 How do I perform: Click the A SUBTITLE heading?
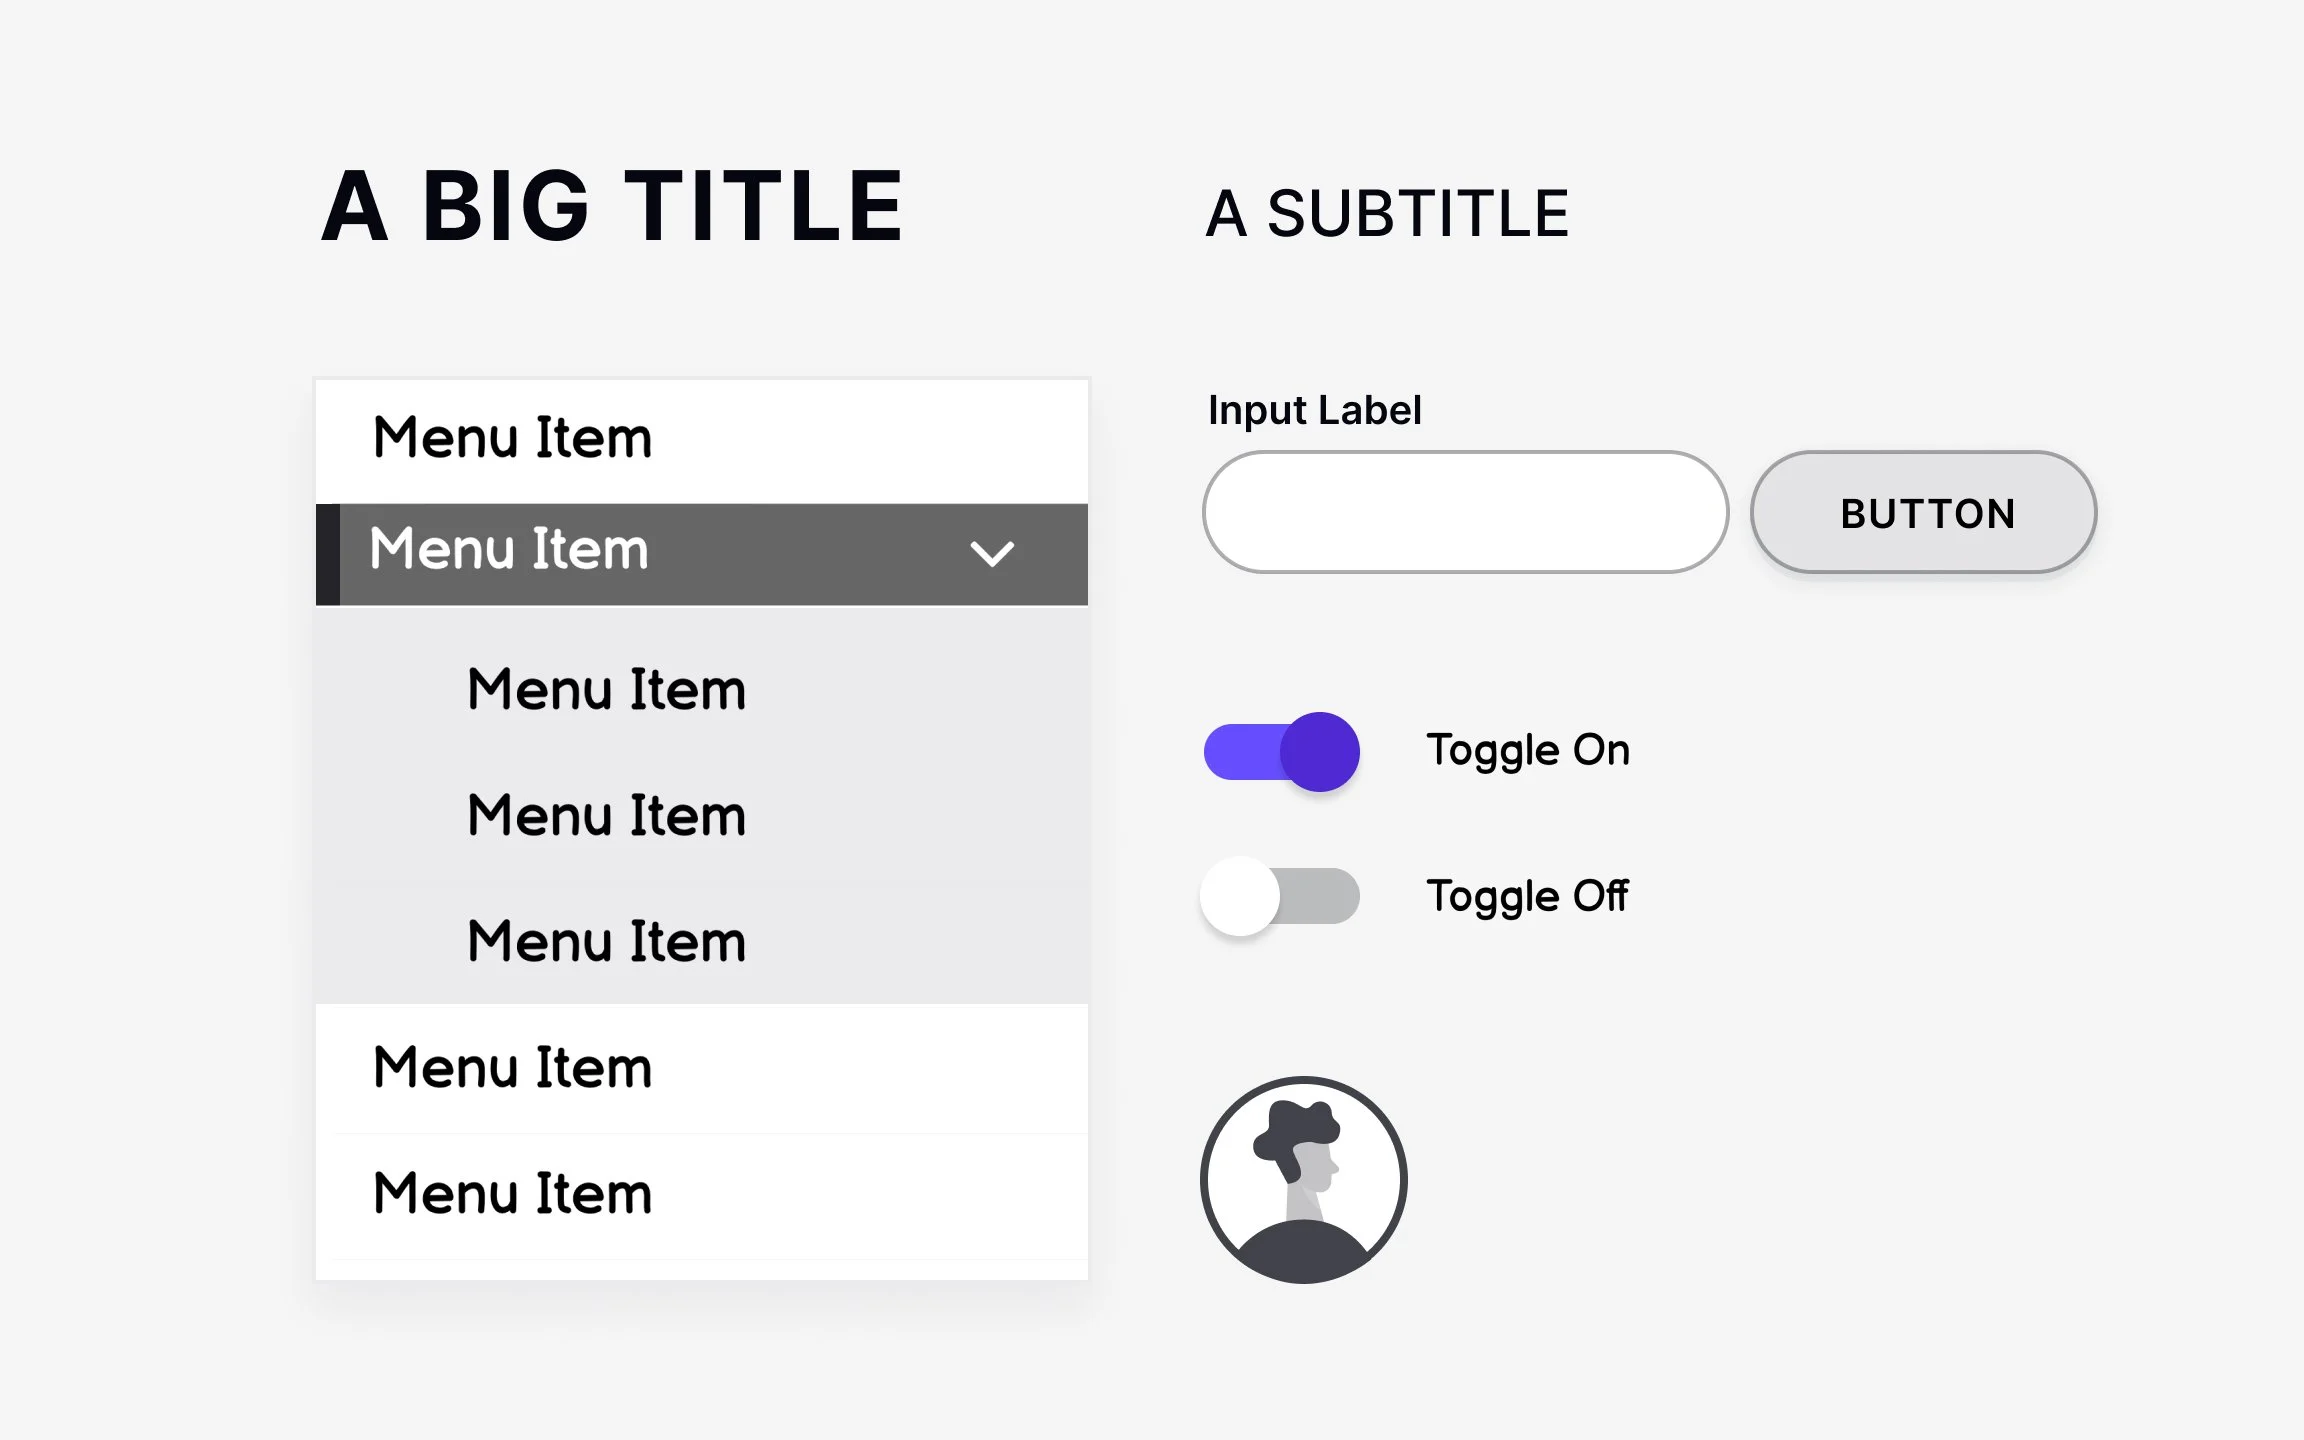tap(1387, 214)
